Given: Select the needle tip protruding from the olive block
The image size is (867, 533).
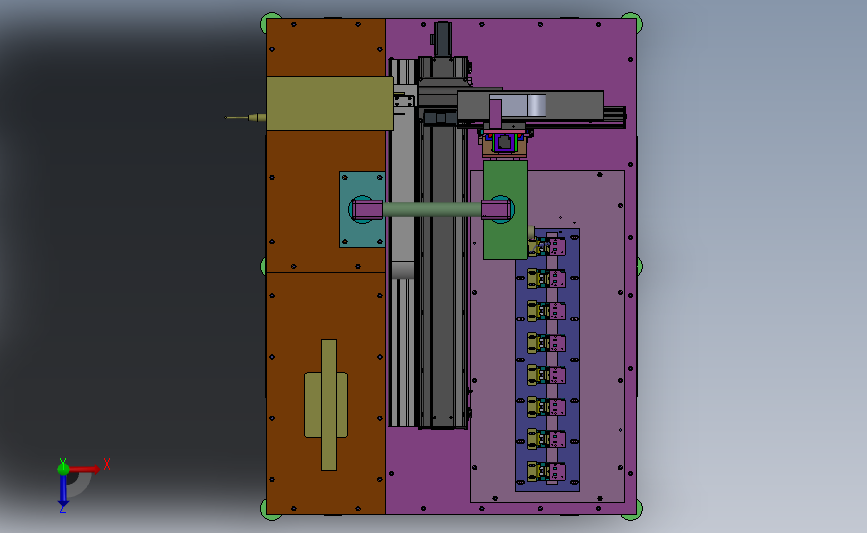Looking at the screenshot, I should point(237,118).
